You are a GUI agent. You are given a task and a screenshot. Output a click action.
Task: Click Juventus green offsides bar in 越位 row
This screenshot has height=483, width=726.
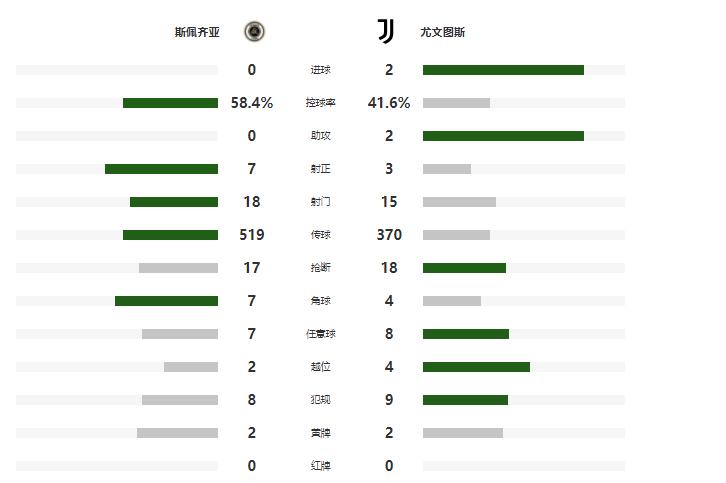476,367
